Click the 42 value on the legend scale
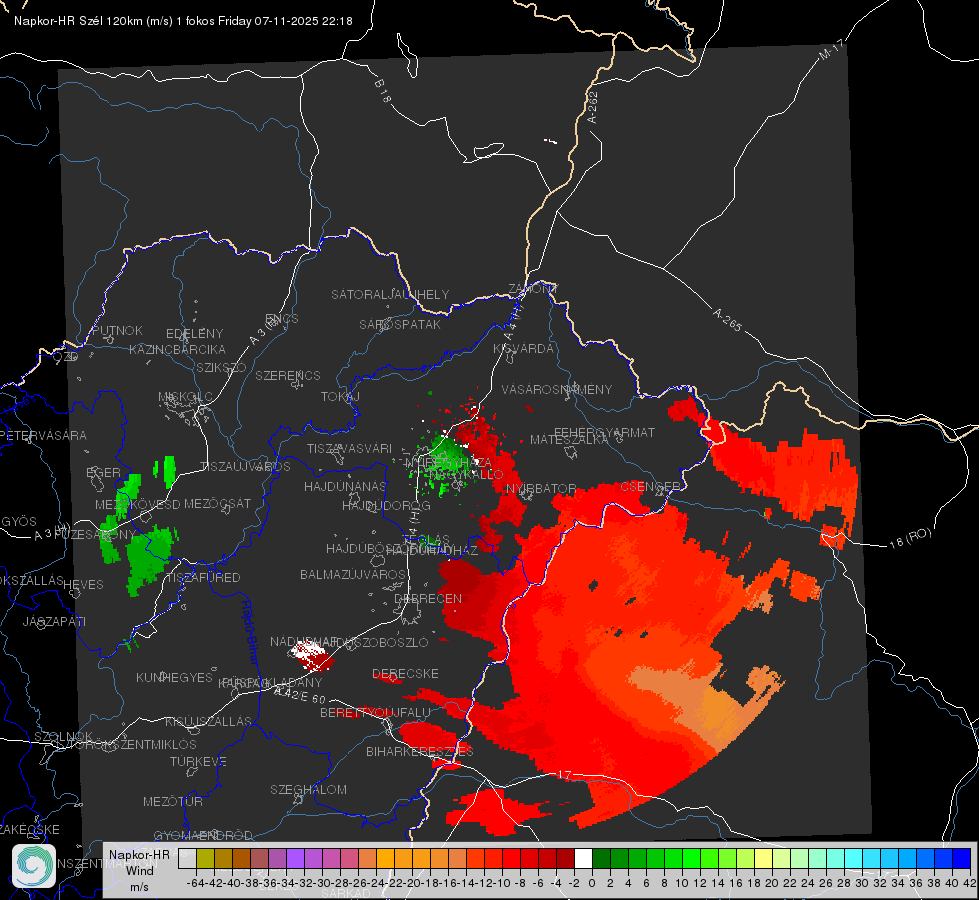The image size is (979, 900). [970, 883]
